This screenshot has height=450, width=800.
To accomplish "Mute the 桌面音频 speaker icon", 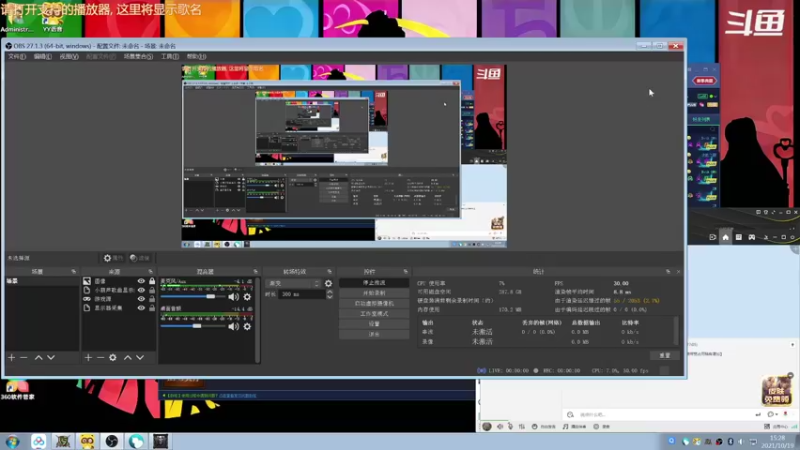I will (233, 326).
